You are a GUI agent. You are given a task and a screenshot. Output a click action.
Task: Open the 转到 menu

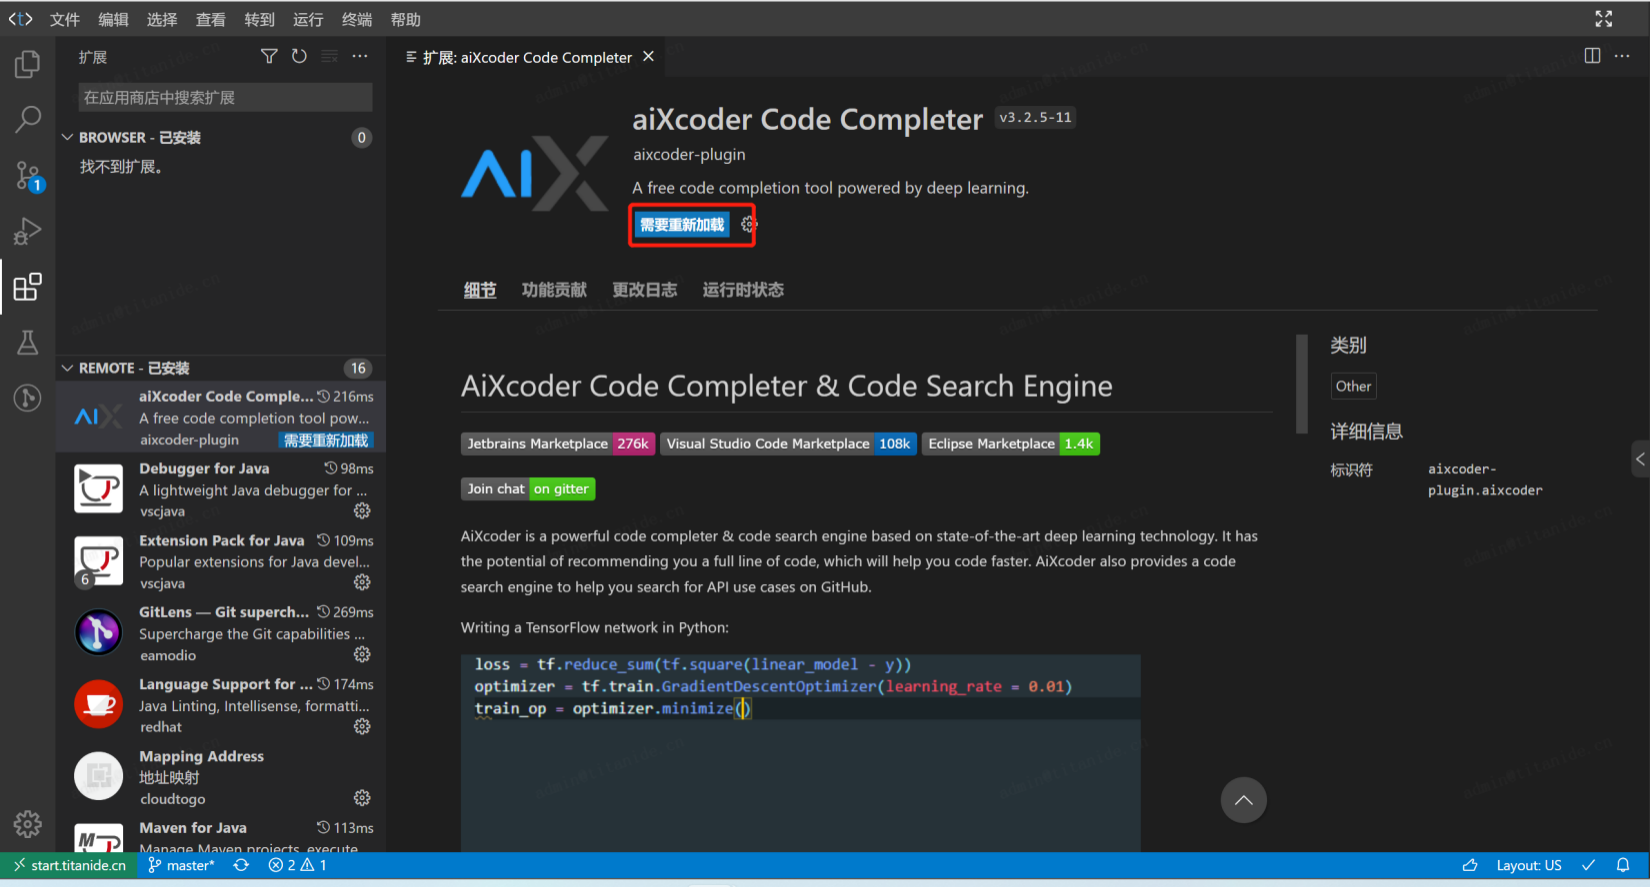click(259, 19)
